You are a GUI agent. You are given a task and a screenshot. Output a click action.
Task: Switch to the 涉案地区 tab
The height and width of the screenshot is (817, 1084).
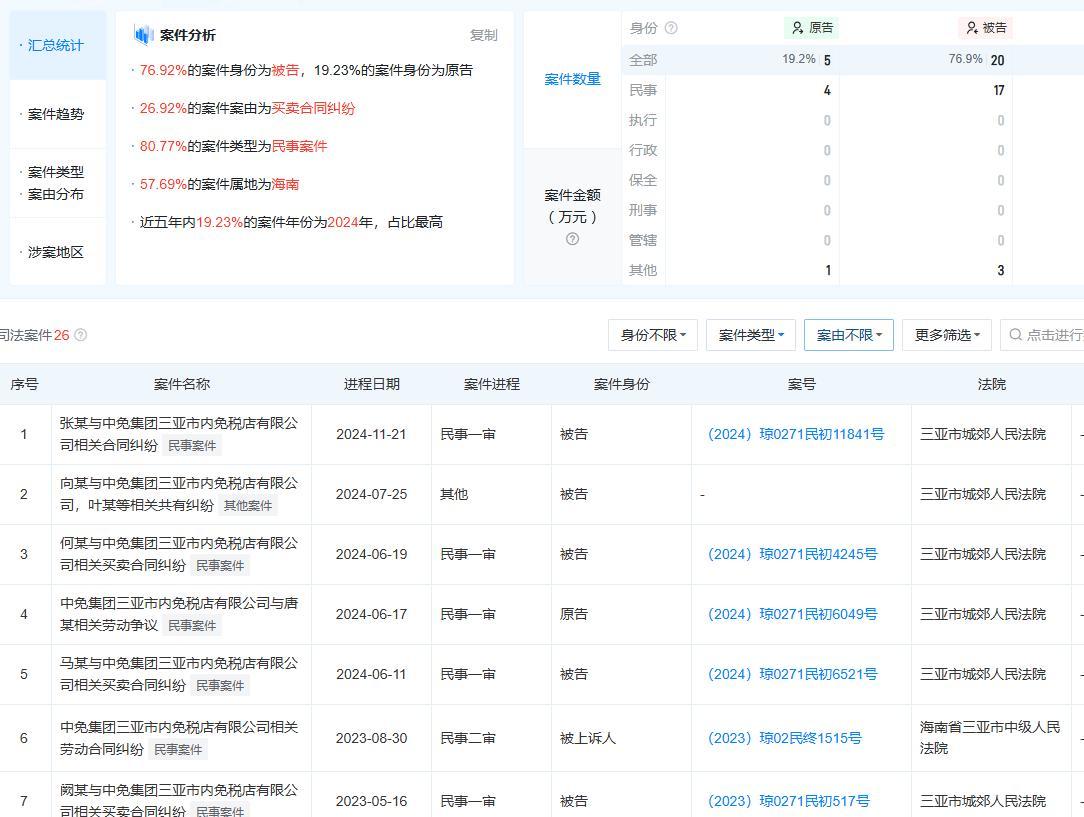tap(57, 252)
